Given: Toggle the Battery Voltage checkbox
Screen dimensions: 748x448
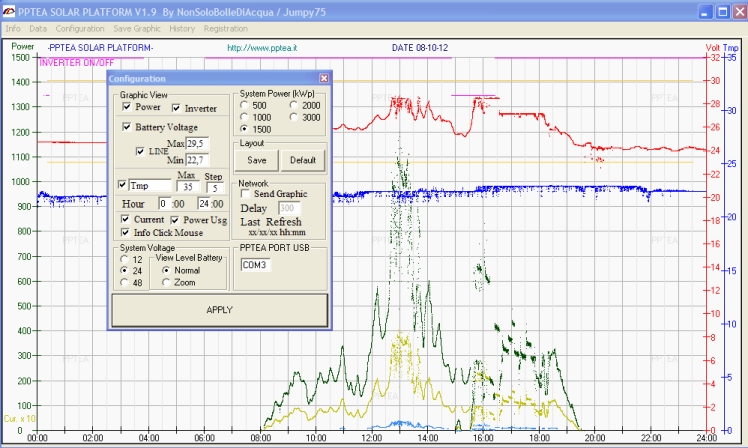Looking at the screenshot, I should (126, 126).
